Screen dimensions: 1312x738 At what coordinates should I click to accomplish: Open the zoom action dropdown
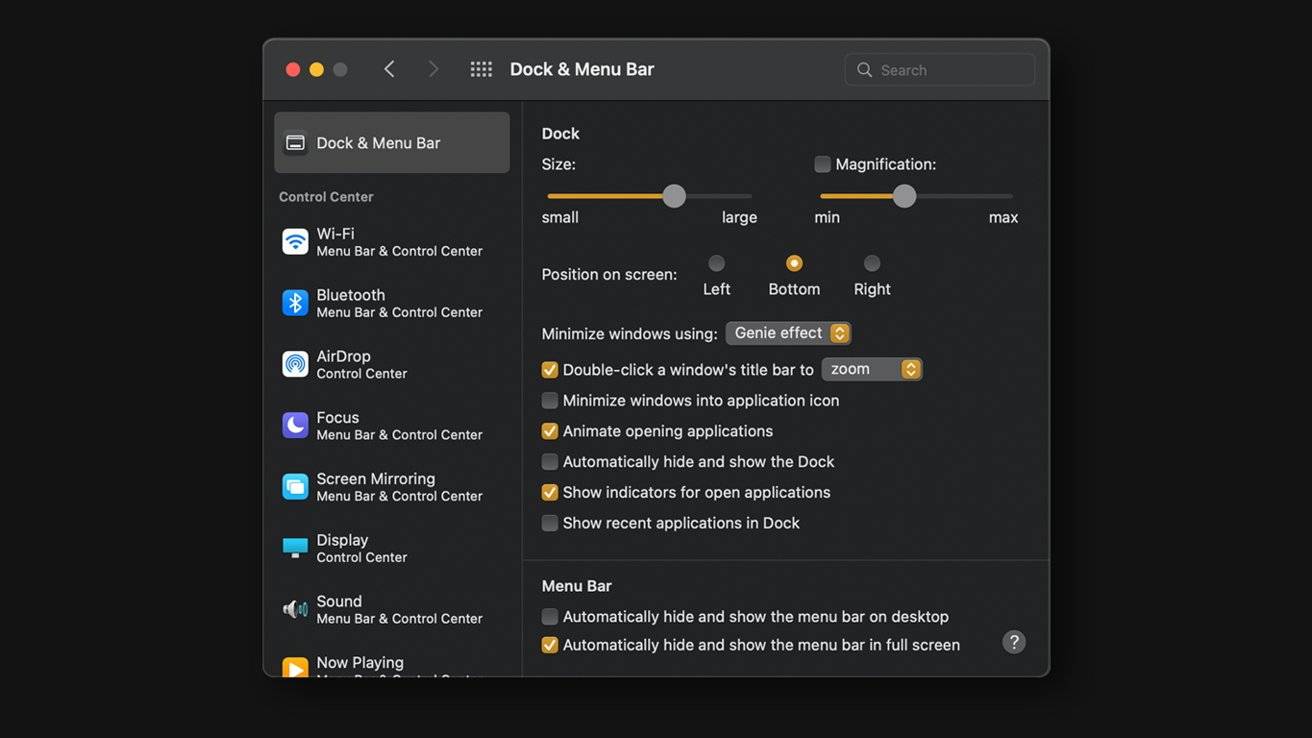(871, 369)
